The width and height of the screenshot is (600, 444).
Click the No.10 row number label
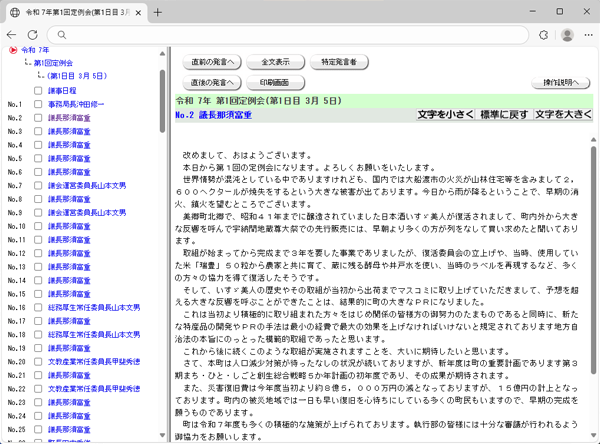16,226
